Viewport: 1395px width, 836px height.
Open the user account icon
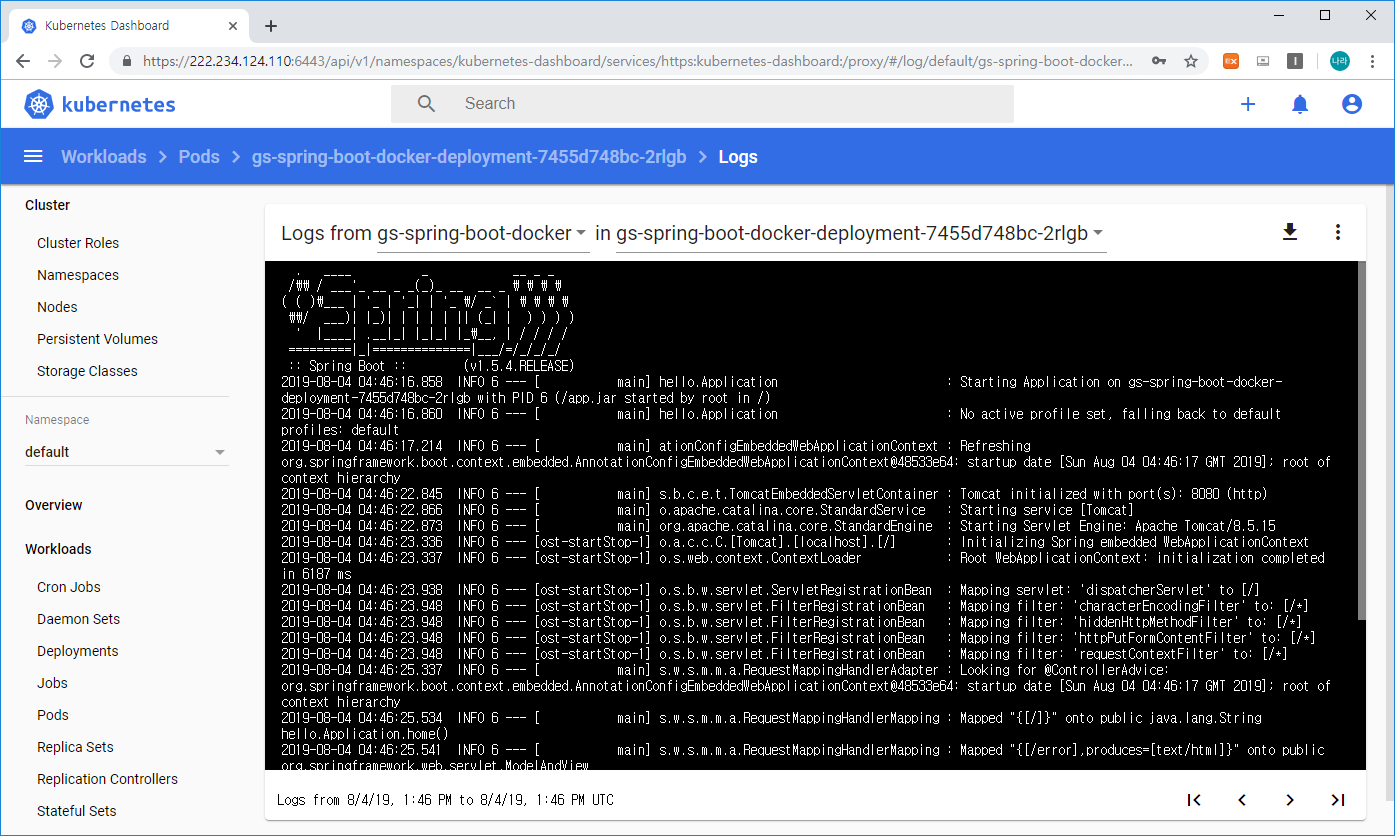click(x=1352, y=104)
